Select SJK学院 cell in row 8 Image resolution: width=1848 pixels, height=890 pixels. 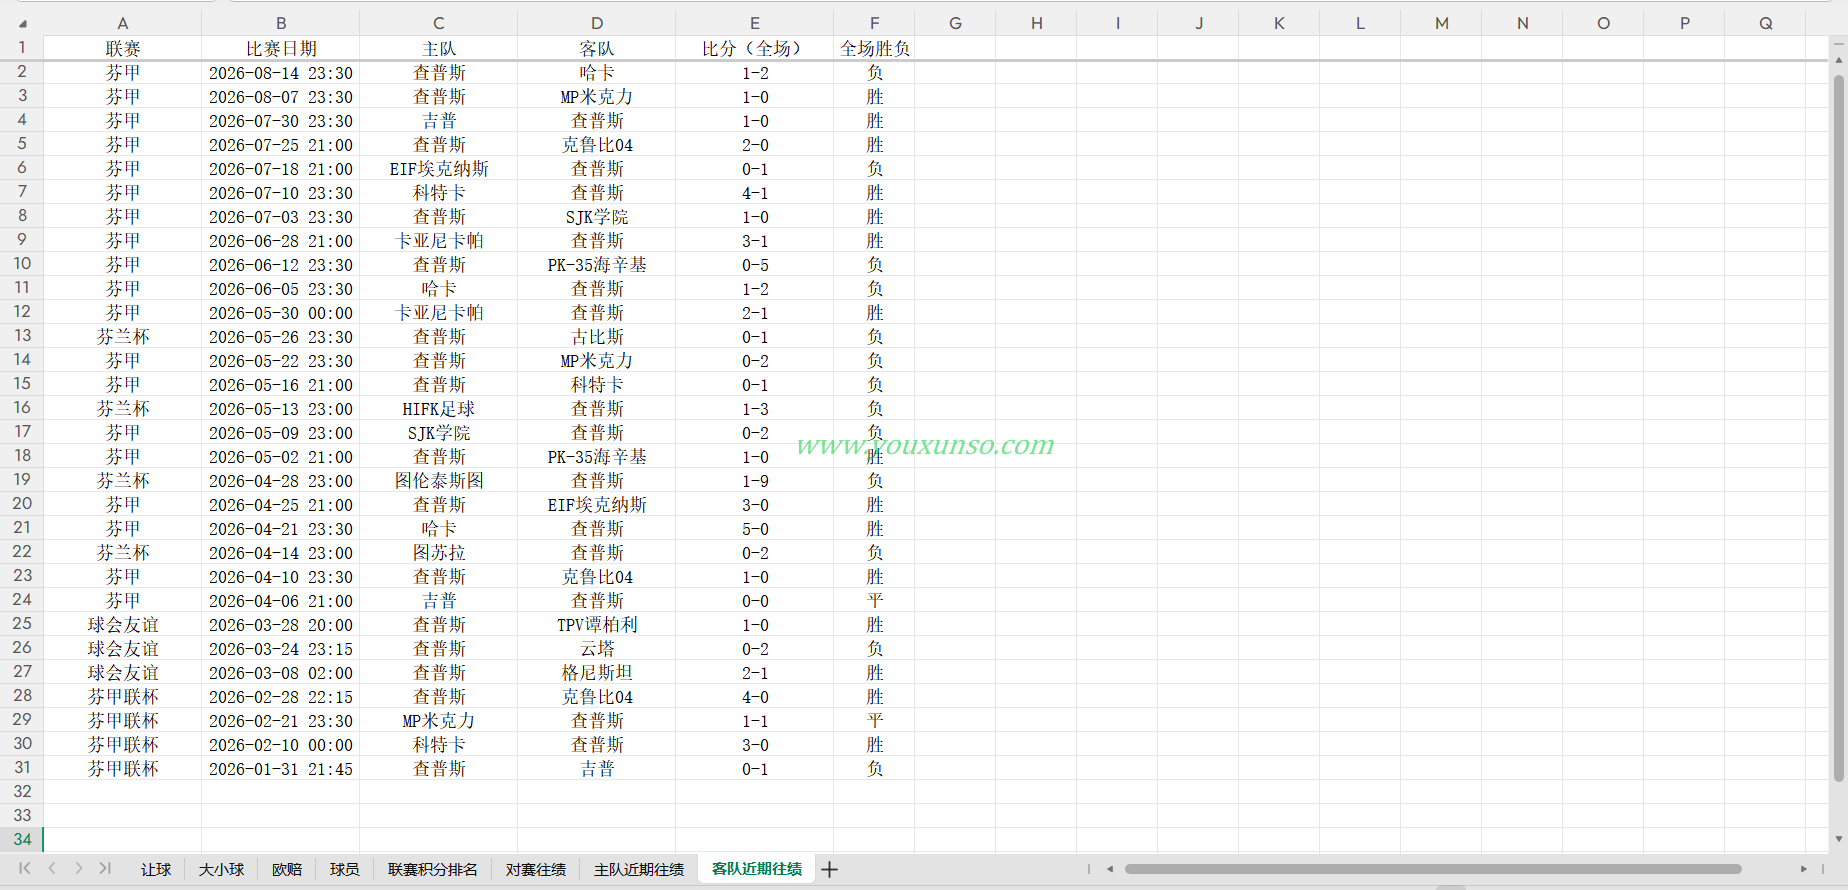(597, 217)
